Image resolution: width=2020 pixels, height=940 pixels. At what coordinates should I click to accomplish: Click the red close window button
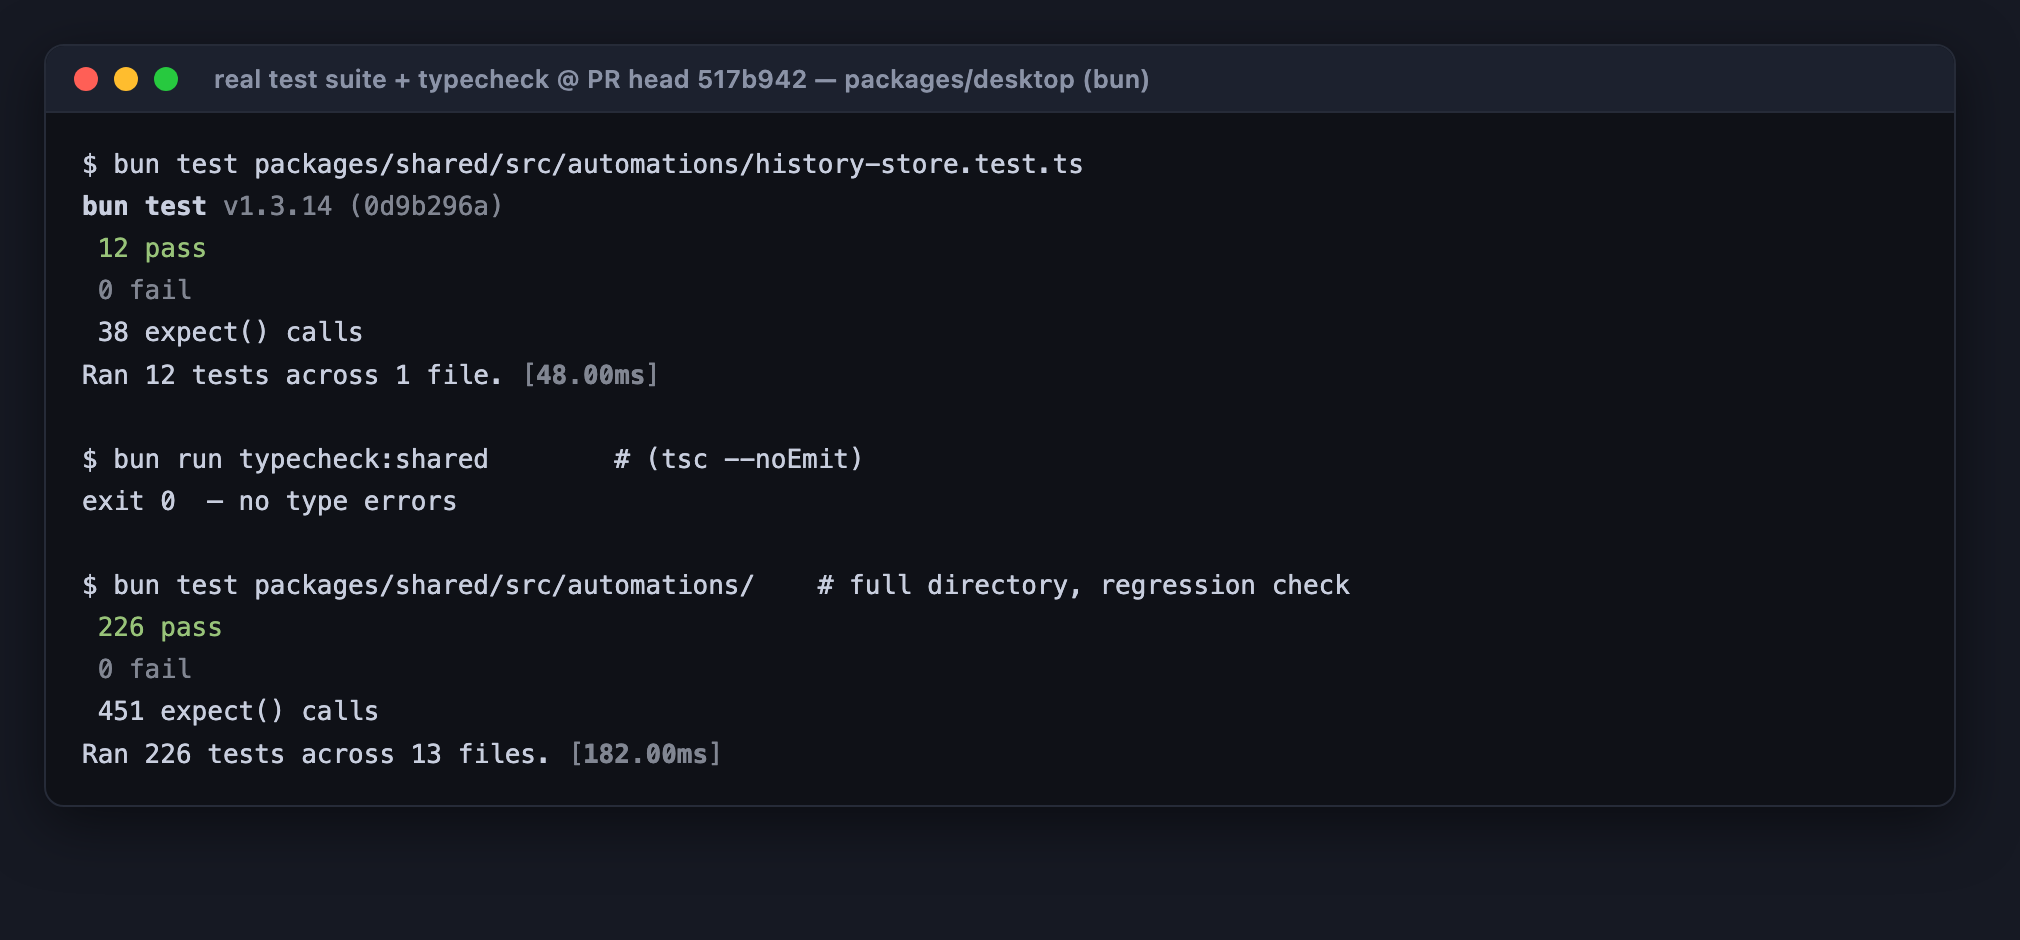point(86,79)
